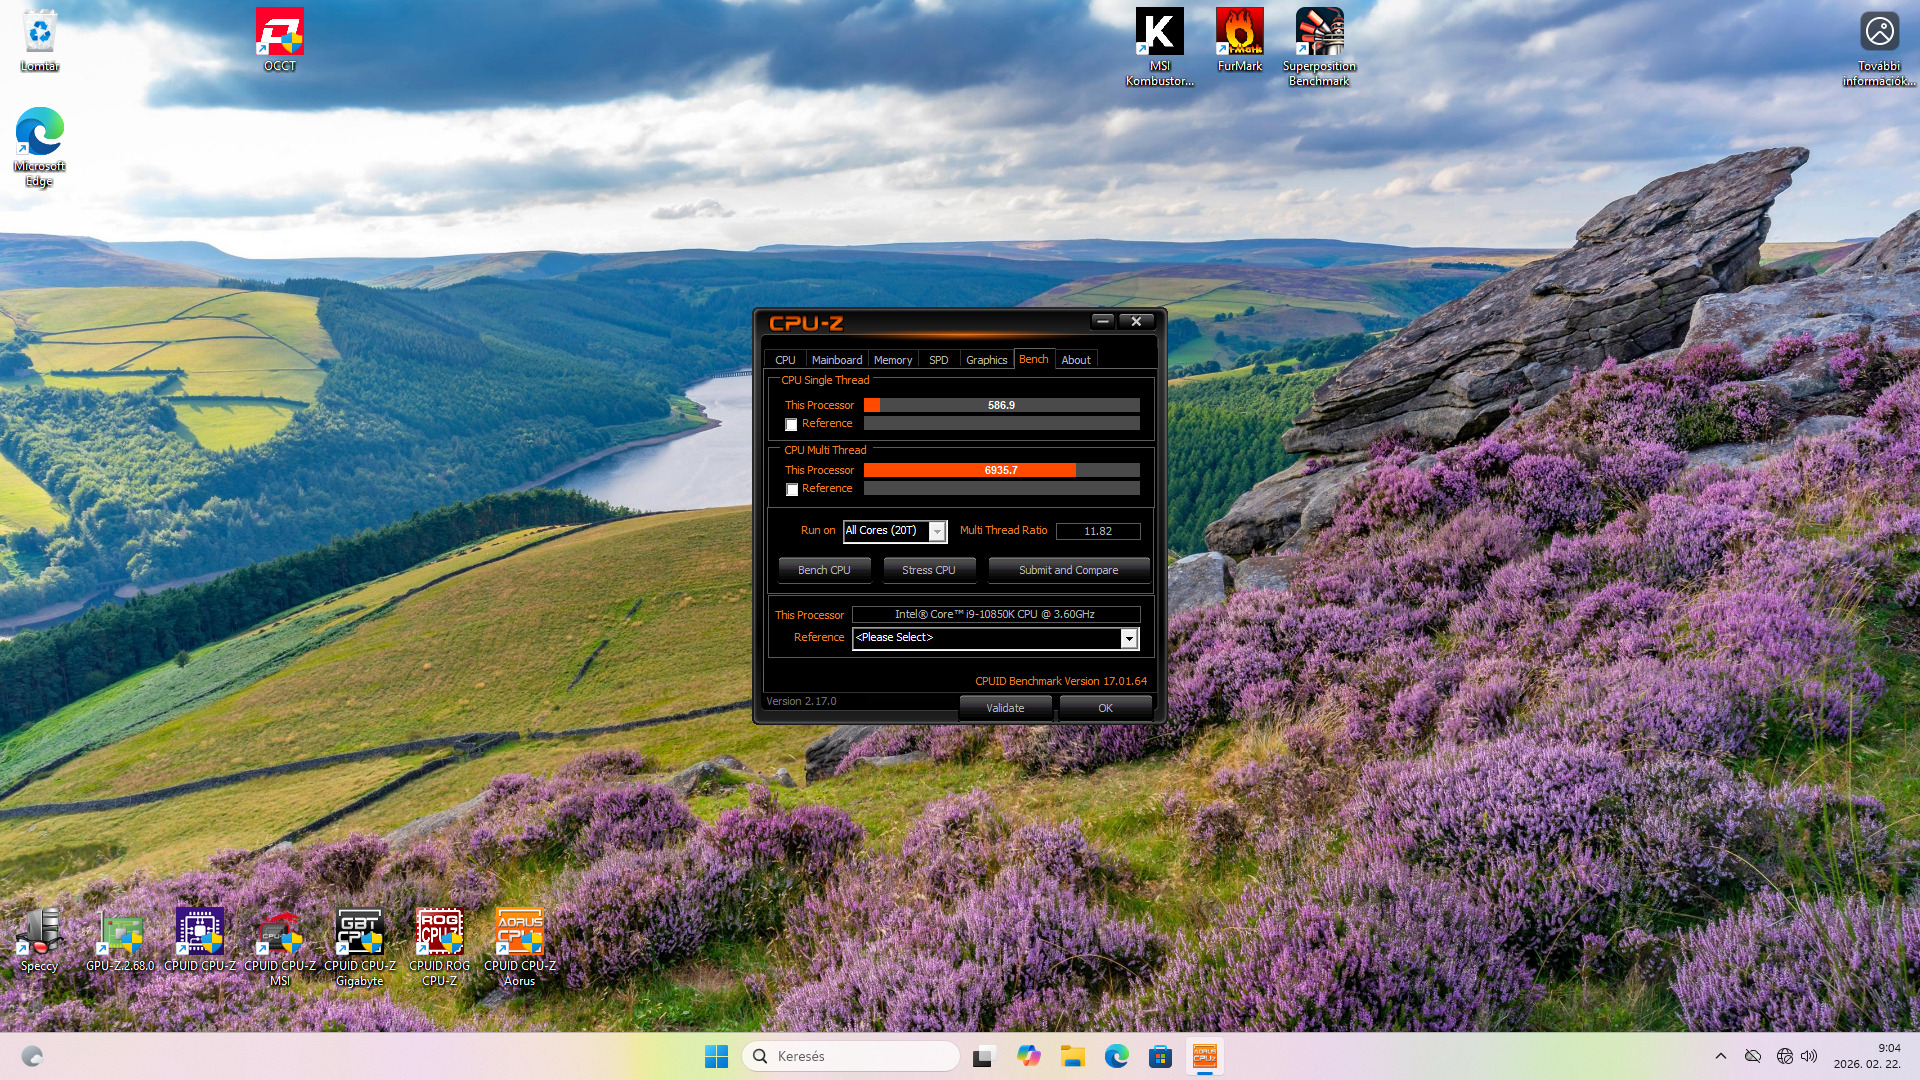1920x1080 pixels.
Task: Click the CPU-Z icon in the taskbar
Action: coord(1204,1056)
